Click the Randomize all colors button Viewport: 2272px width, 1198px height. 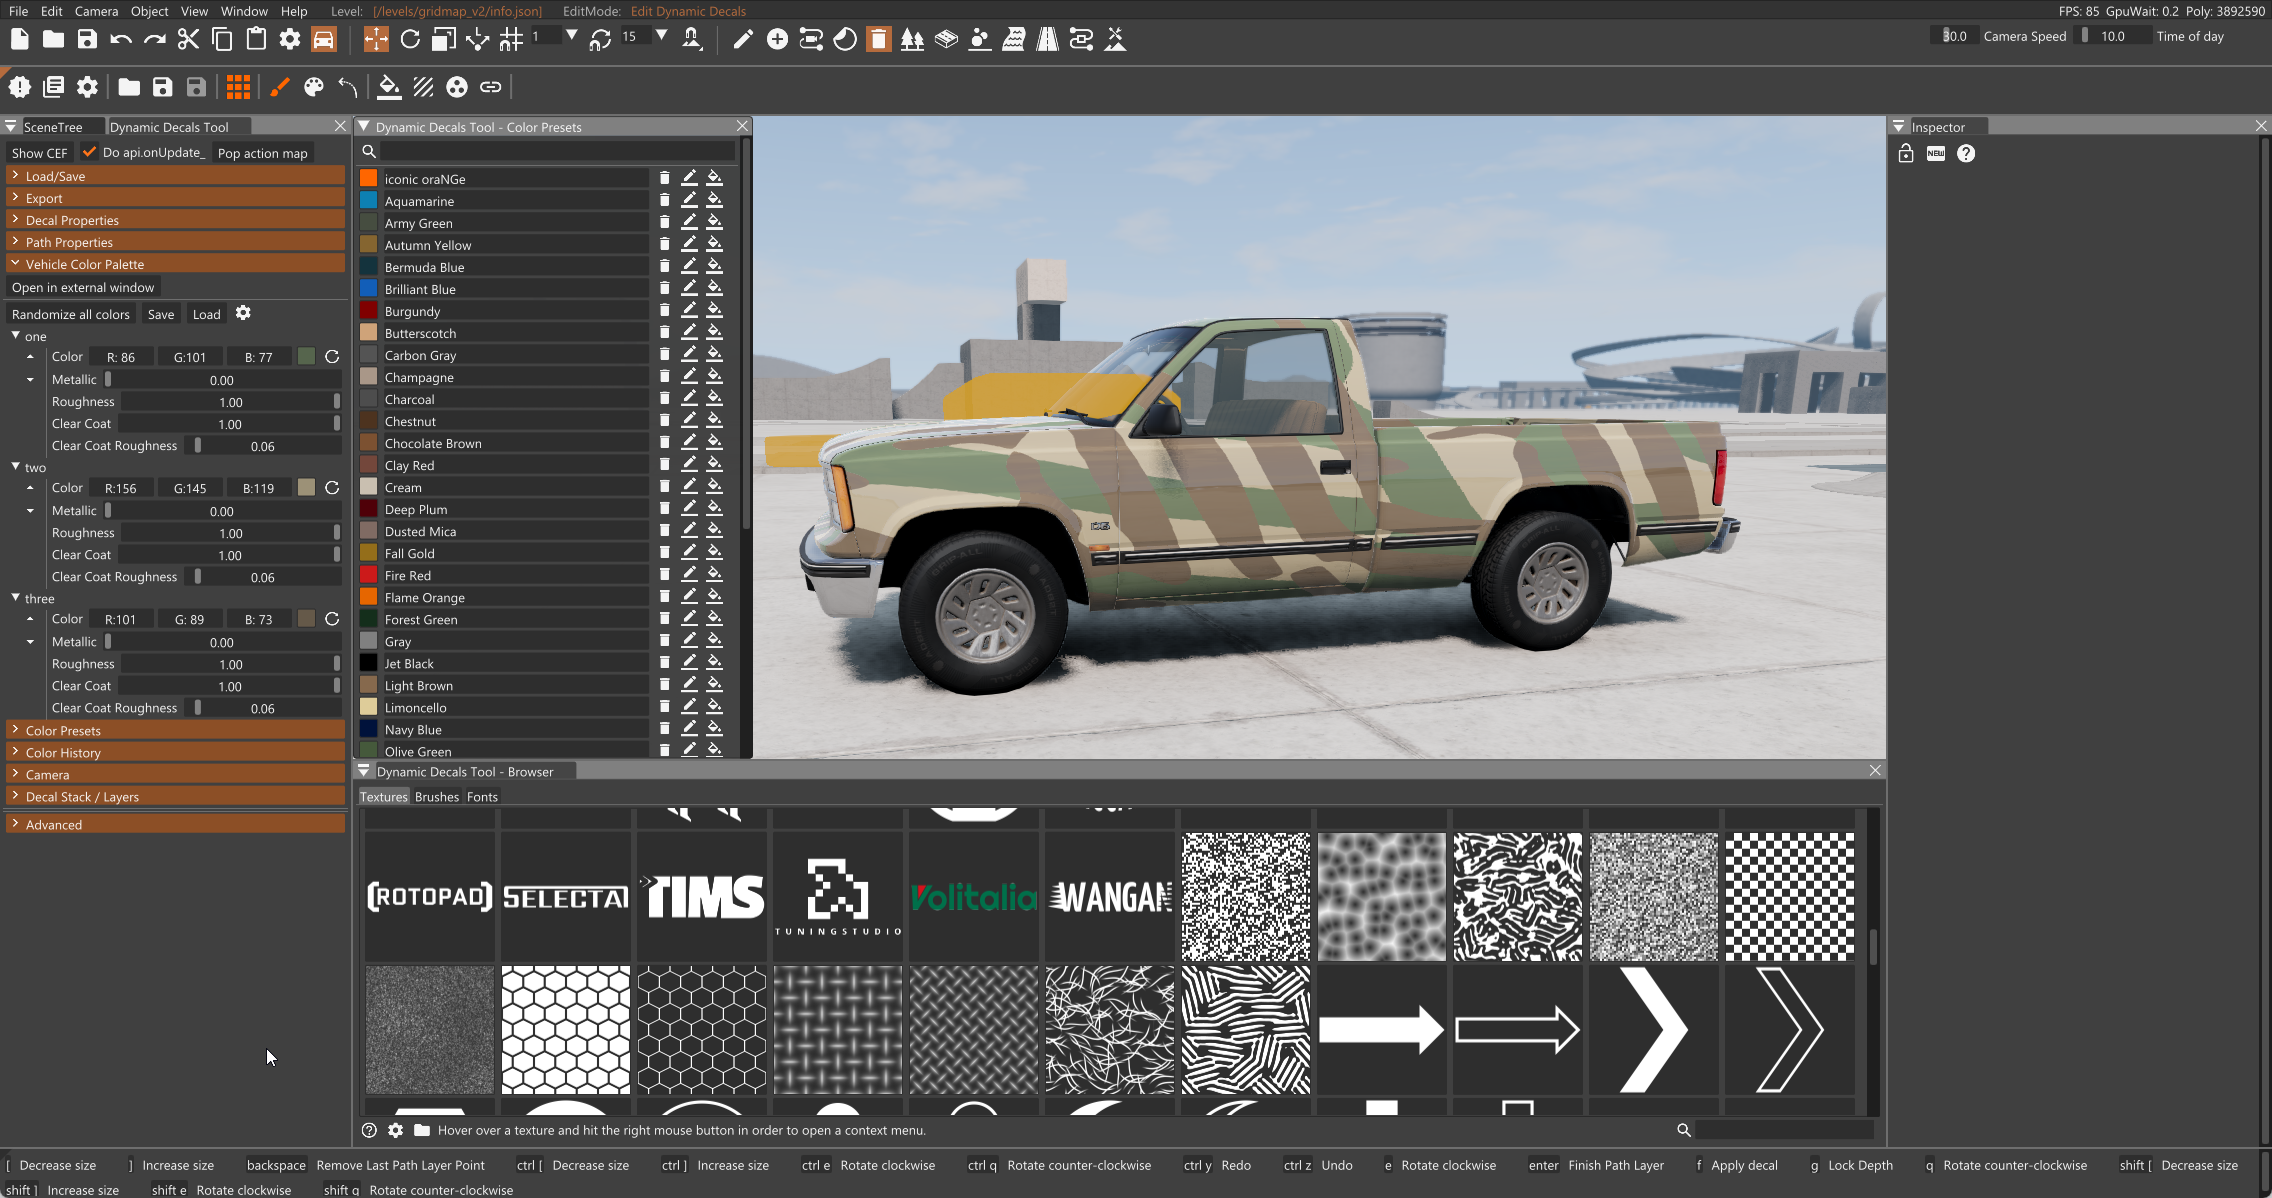[71, 314]
